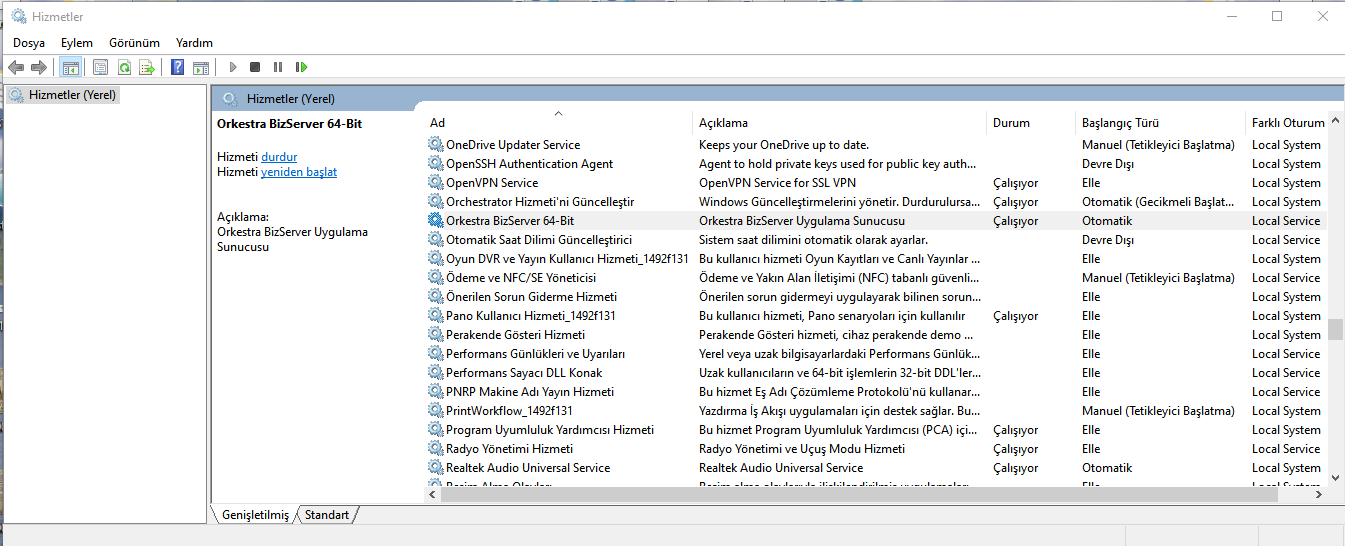Switch to the Standart tab
Image resolution: width=1345 pixels, height=546 pixels.
[x=327, y=515]
